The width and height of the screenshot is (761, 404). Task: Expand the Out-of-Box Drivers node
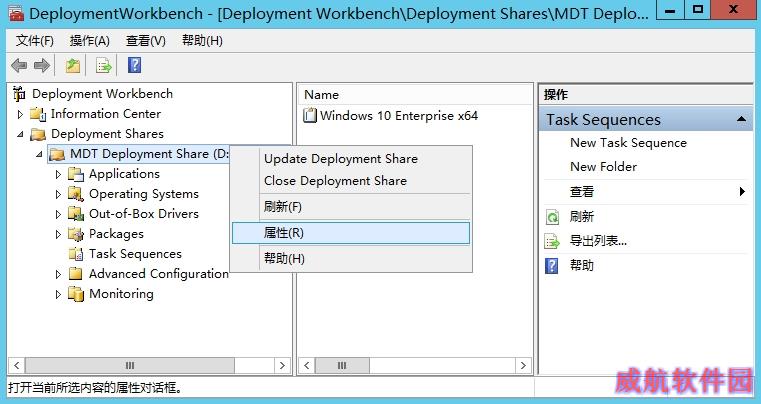[58, 214]
